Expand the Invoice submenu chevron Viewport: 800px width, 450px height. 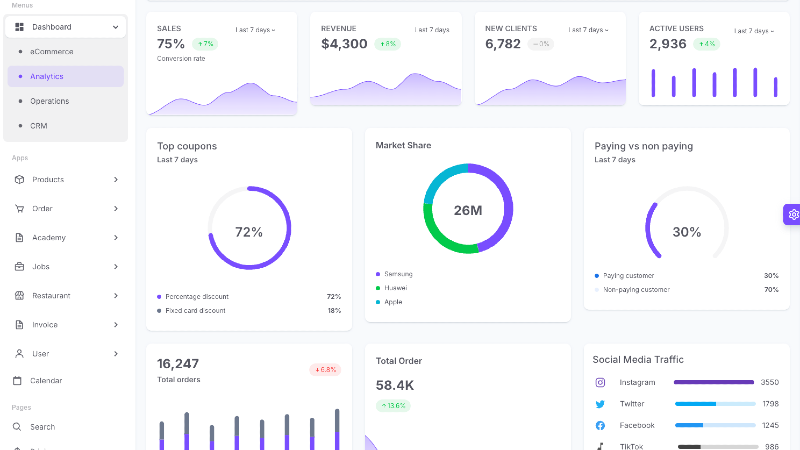coord(115,325)
